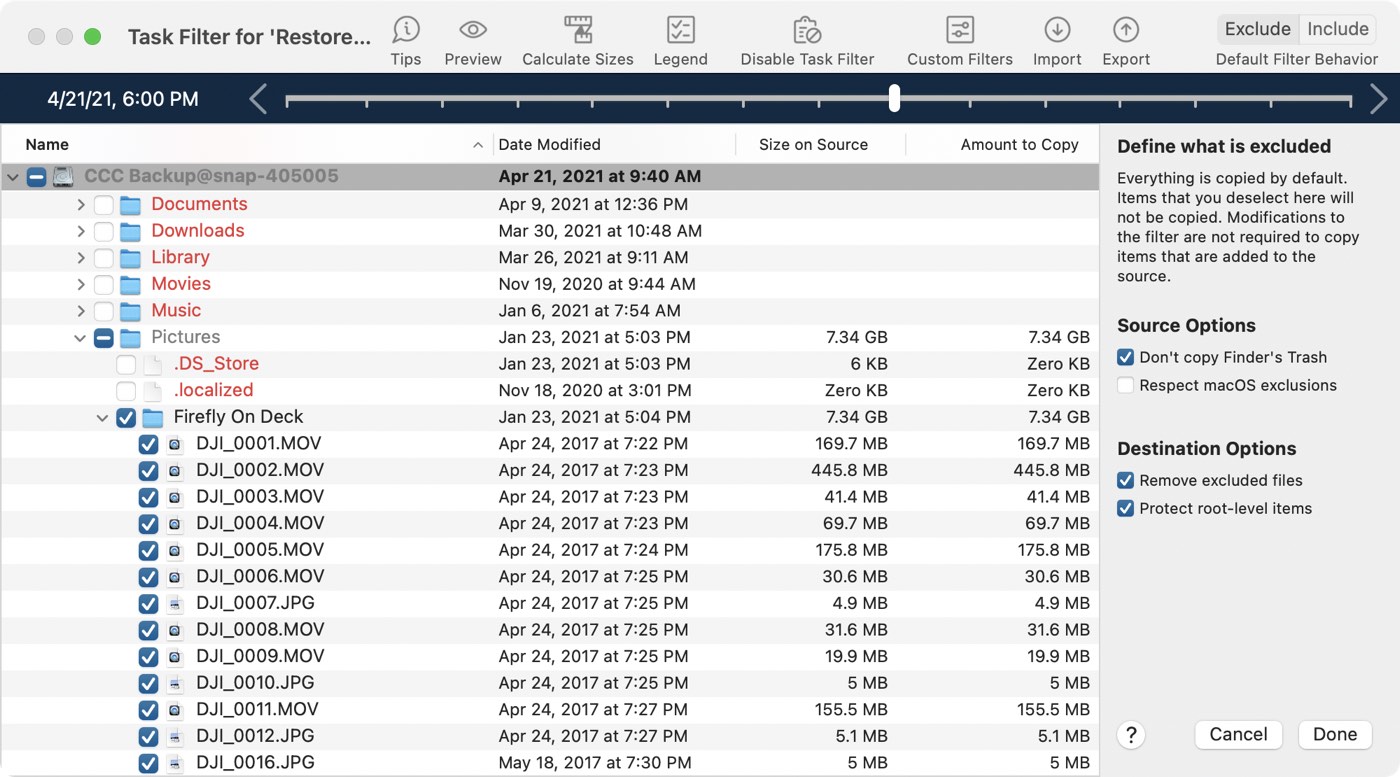The width and height of the screenshot is (1400, 777).
Task: Select the DJI_0011.MOV file name
Action: tap(257, 709)
